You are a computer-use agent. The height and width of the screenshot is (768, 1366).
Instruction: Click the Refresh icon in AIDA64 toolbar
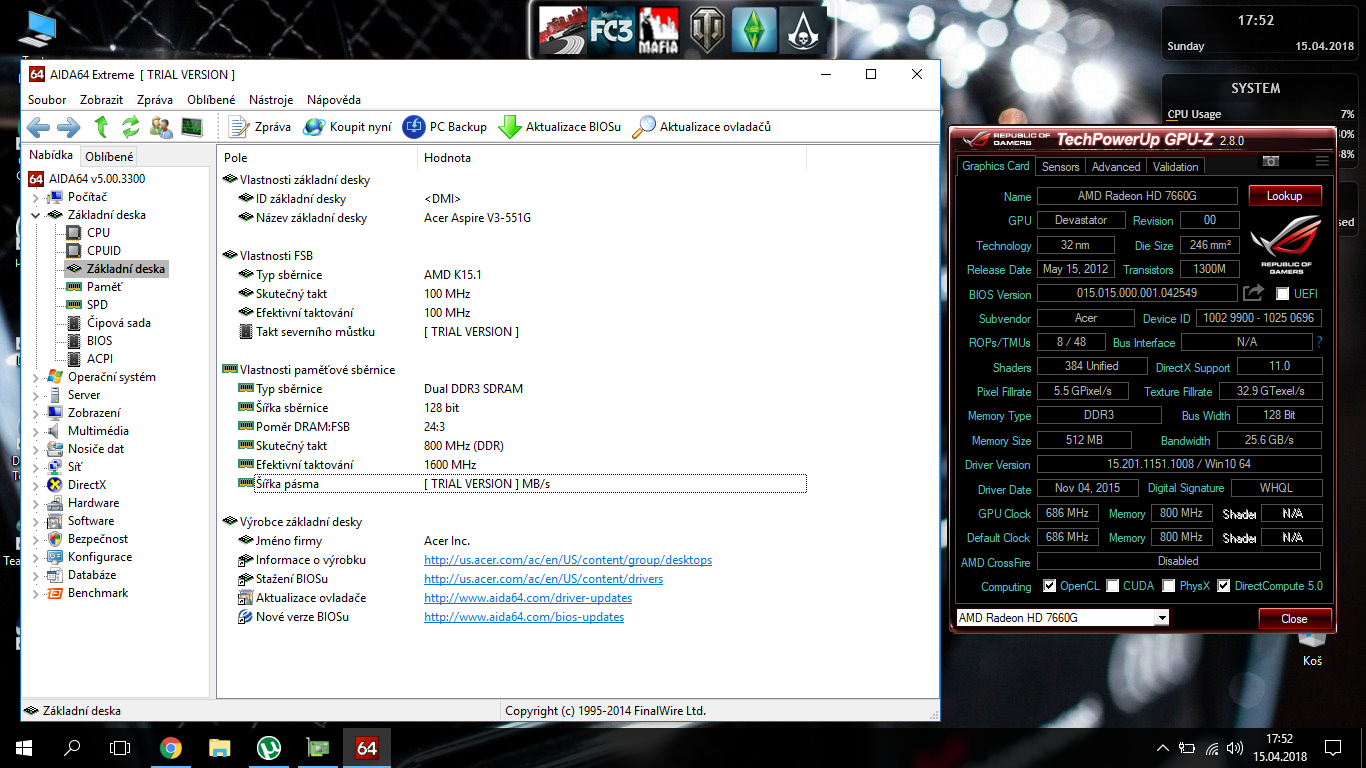[x=131, y=127]
